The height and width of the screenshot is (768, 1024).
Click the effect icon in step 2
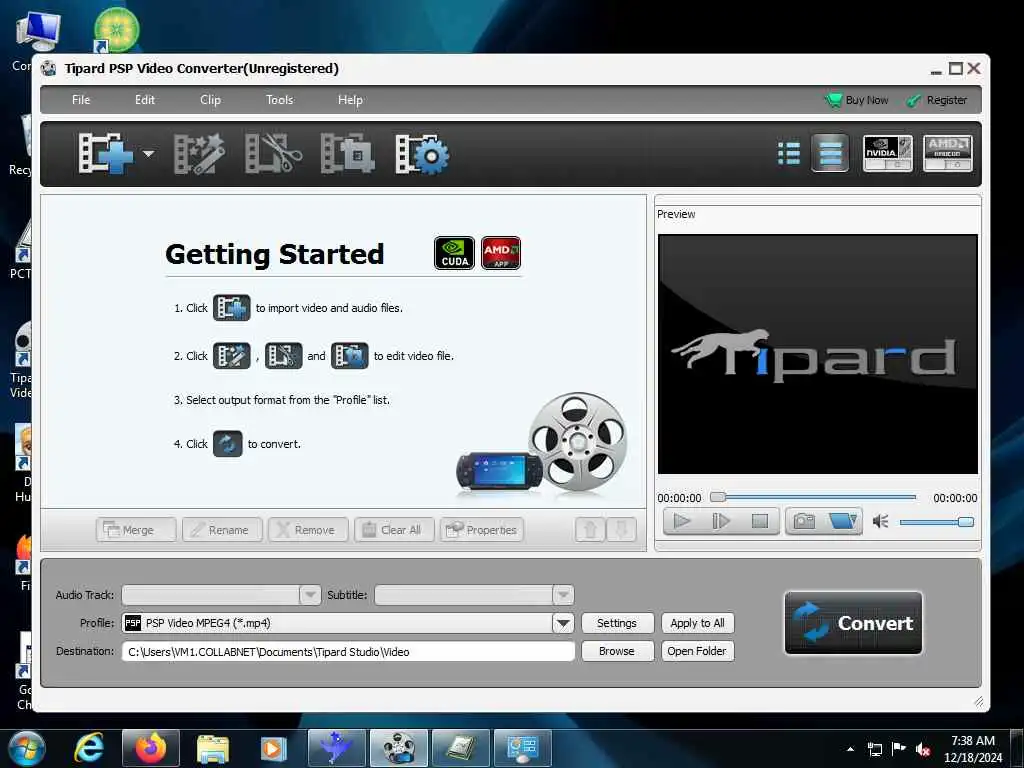tap(232, 356)
